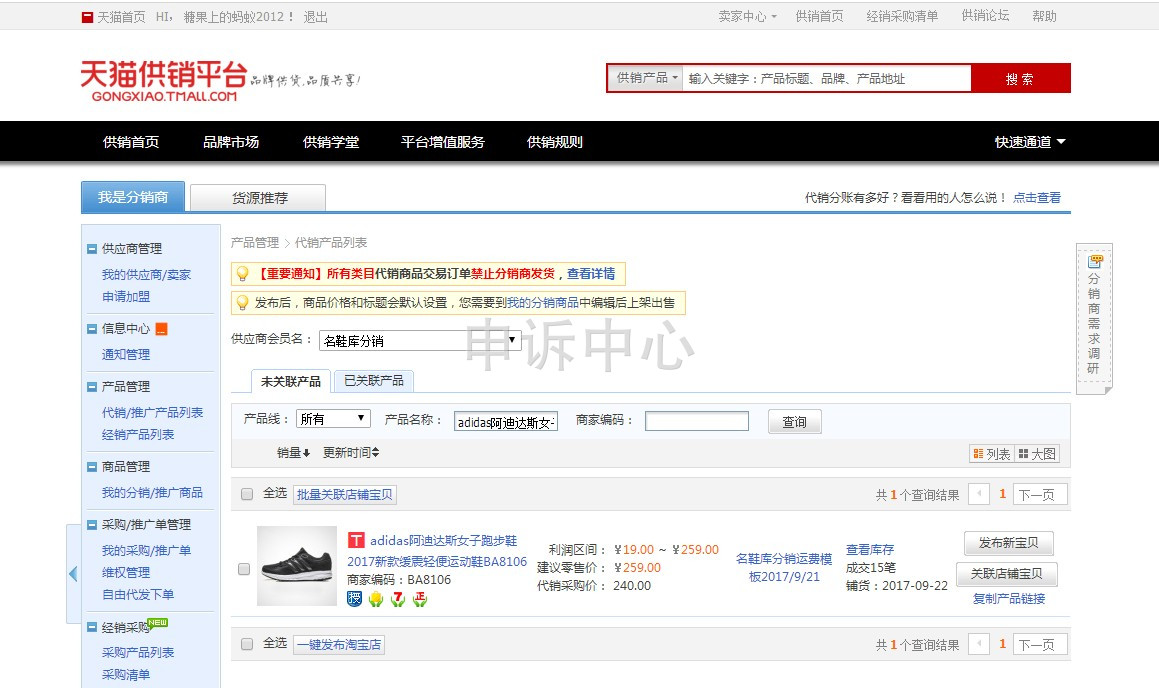This screenshot has width=1159, height=688.
Task: Click the red 搜索 button
Action: tap(1020, 78)
